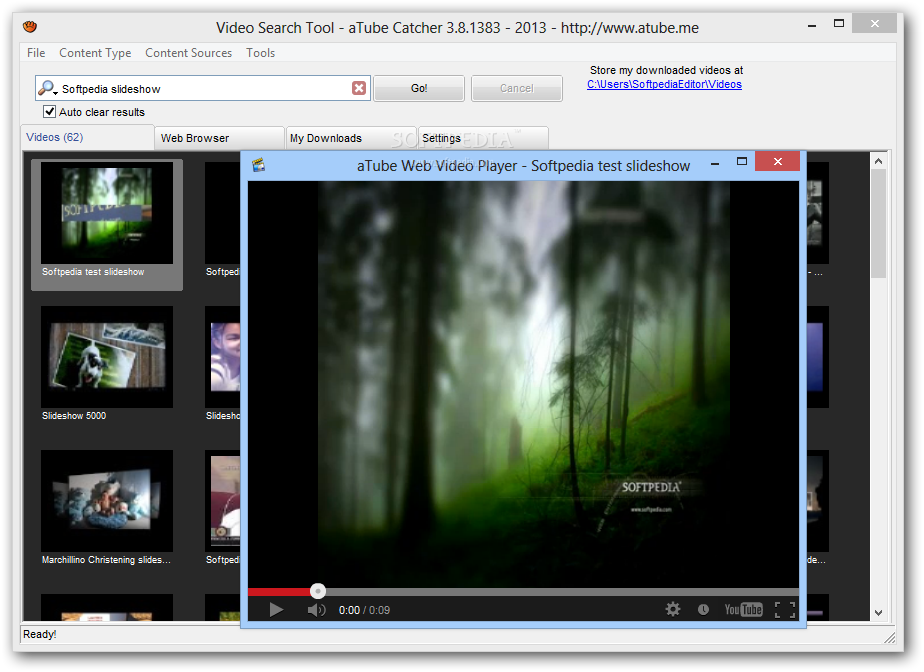Toggle the Auto clear results checkbox
This screenshot has height=672, width=924.
[50, 111]
